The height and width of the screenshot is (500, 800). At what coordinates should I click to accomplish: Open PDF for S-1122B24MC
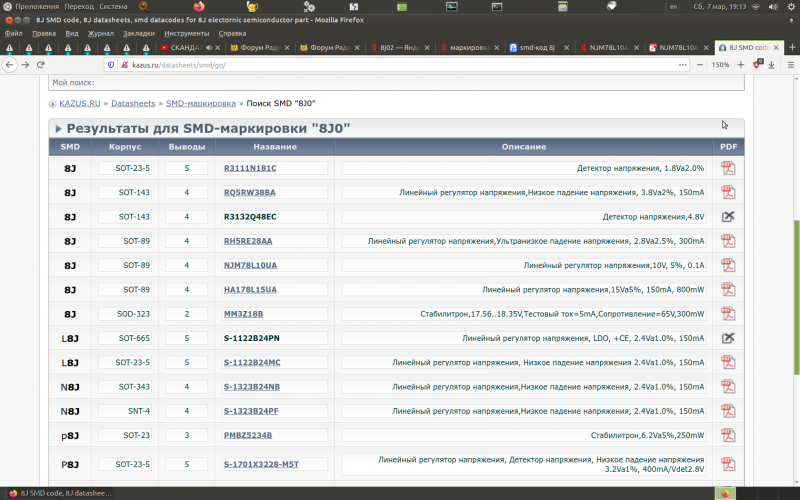728,362
